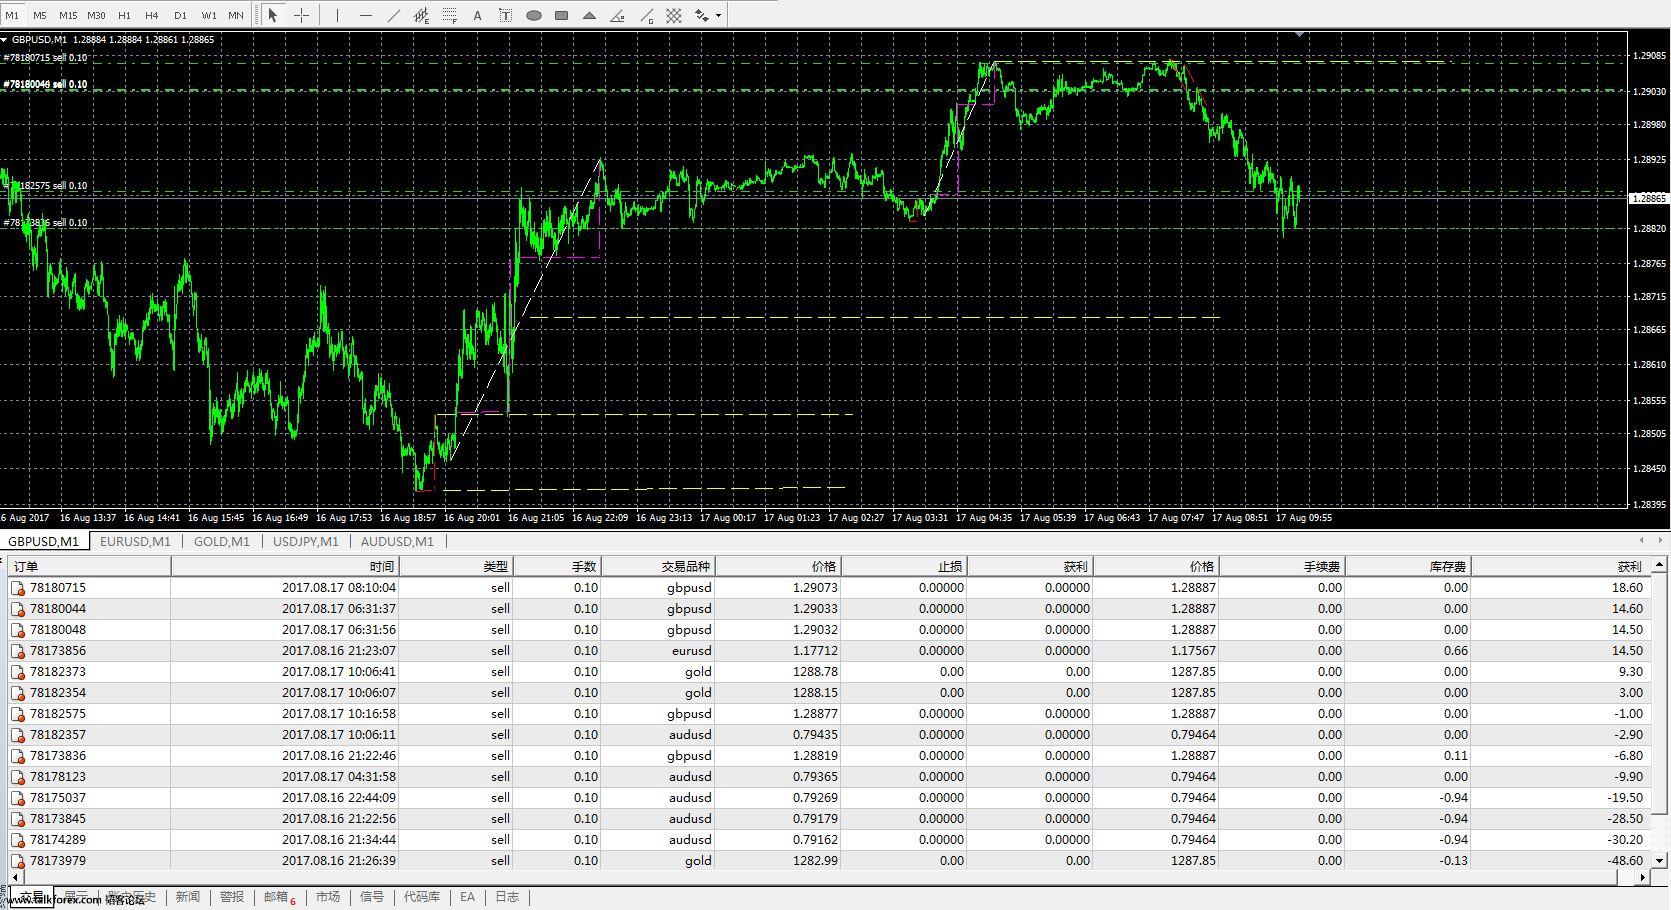Select the triangle shape tool
The image size is (1671, 910).
[x=590, y=15]
